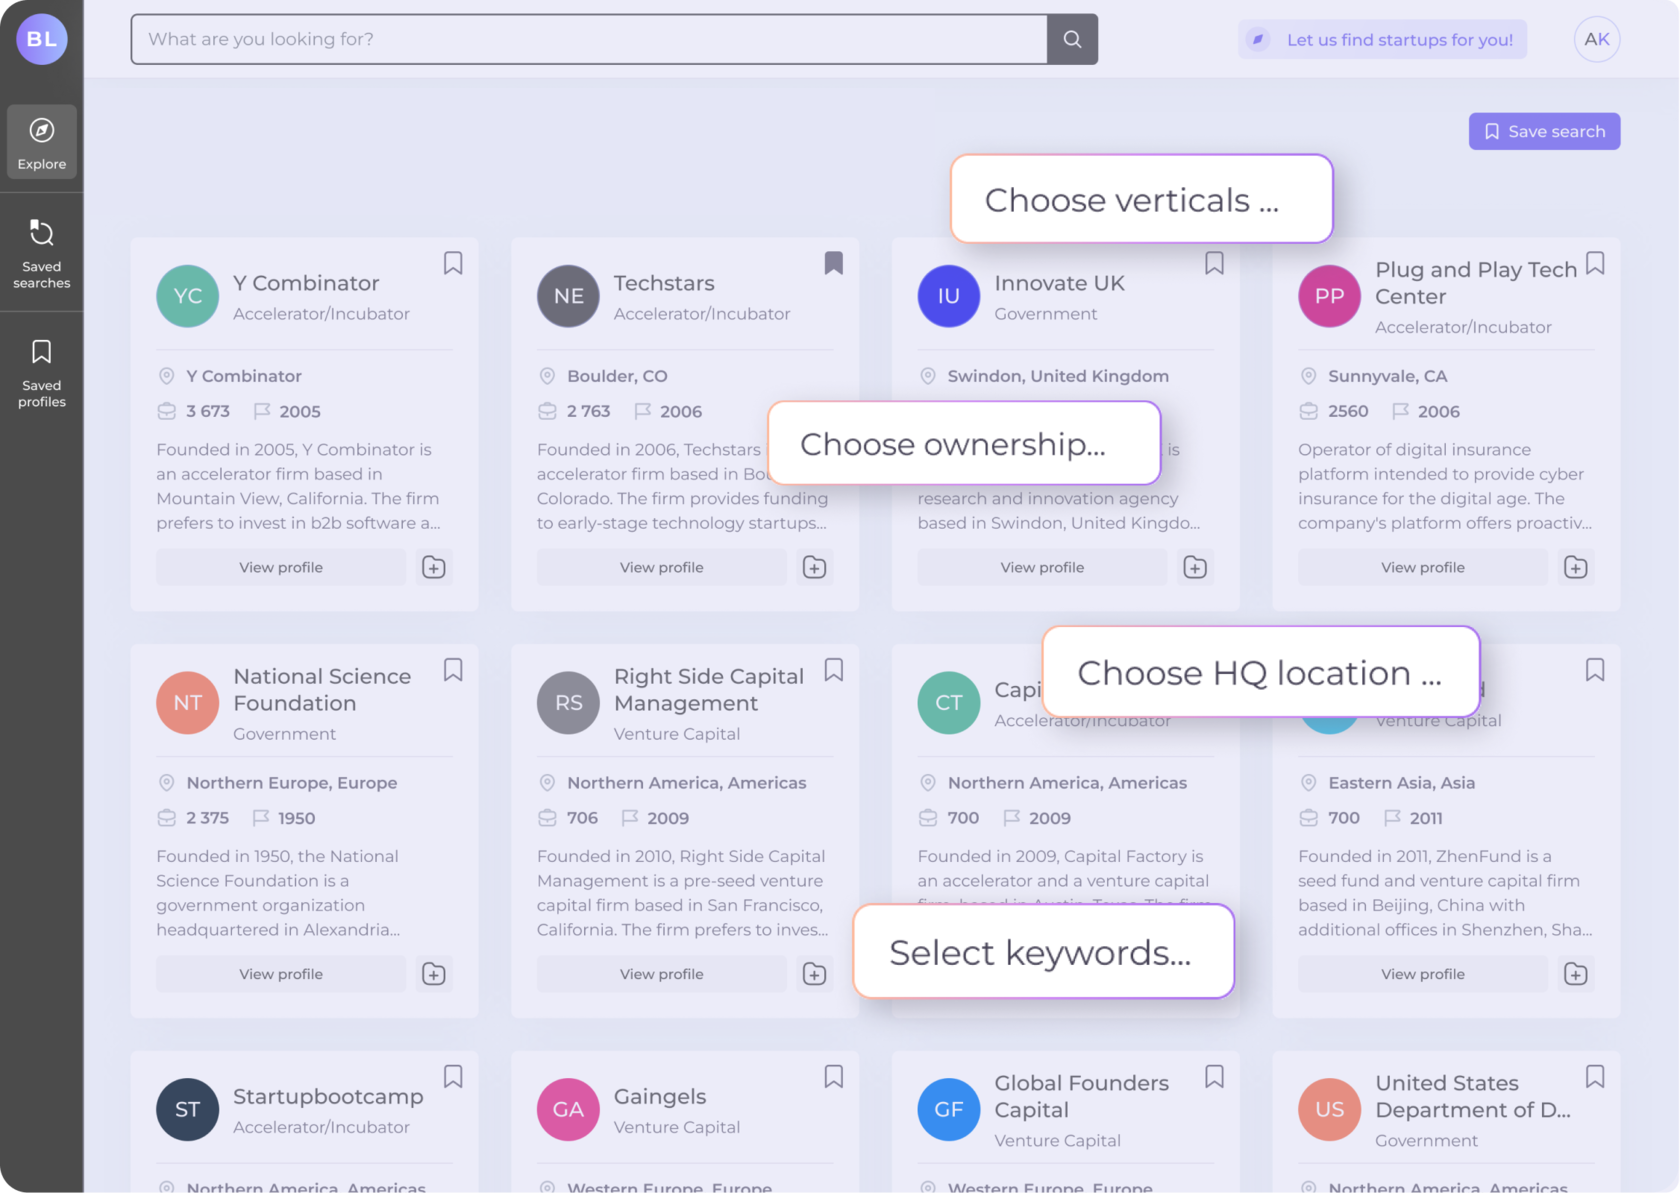This screenshot has width=1680, height=1193.
Task: Open the AK user account avatar
Action: coord(1597,39)
